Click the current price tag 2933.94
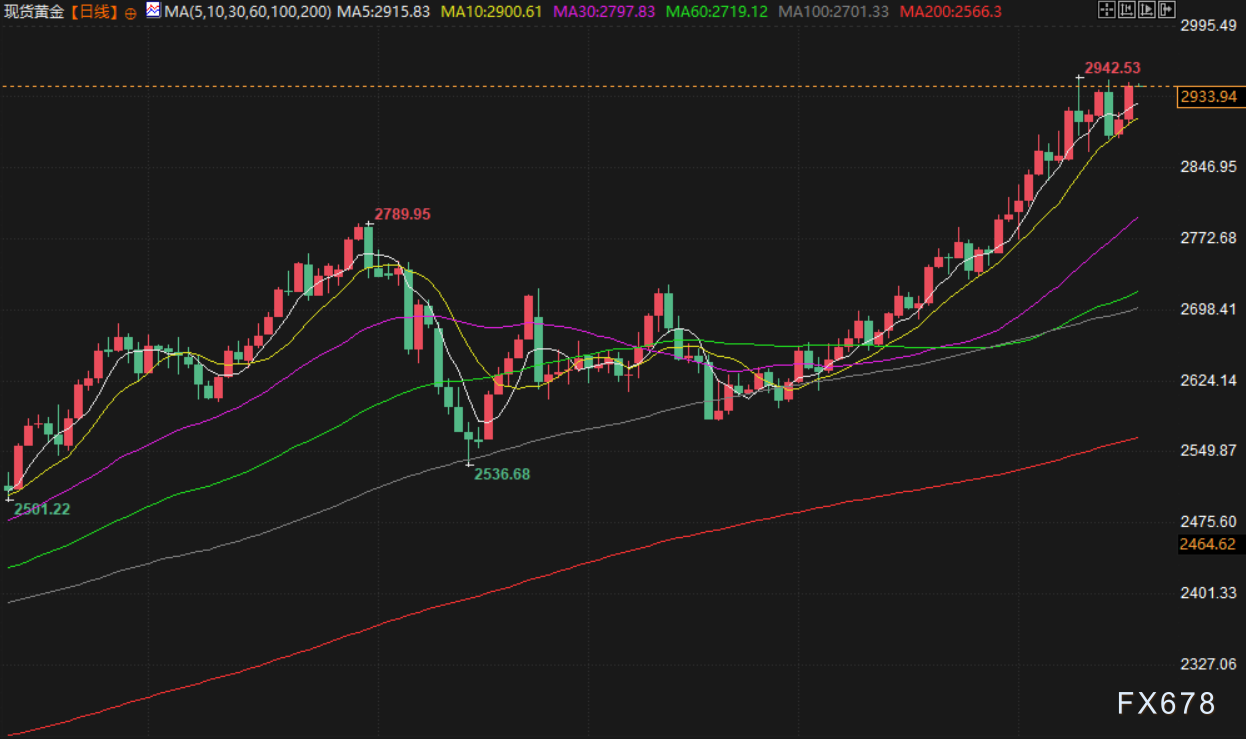This screenshot has width=1246, height=739. click(1208, 97)
